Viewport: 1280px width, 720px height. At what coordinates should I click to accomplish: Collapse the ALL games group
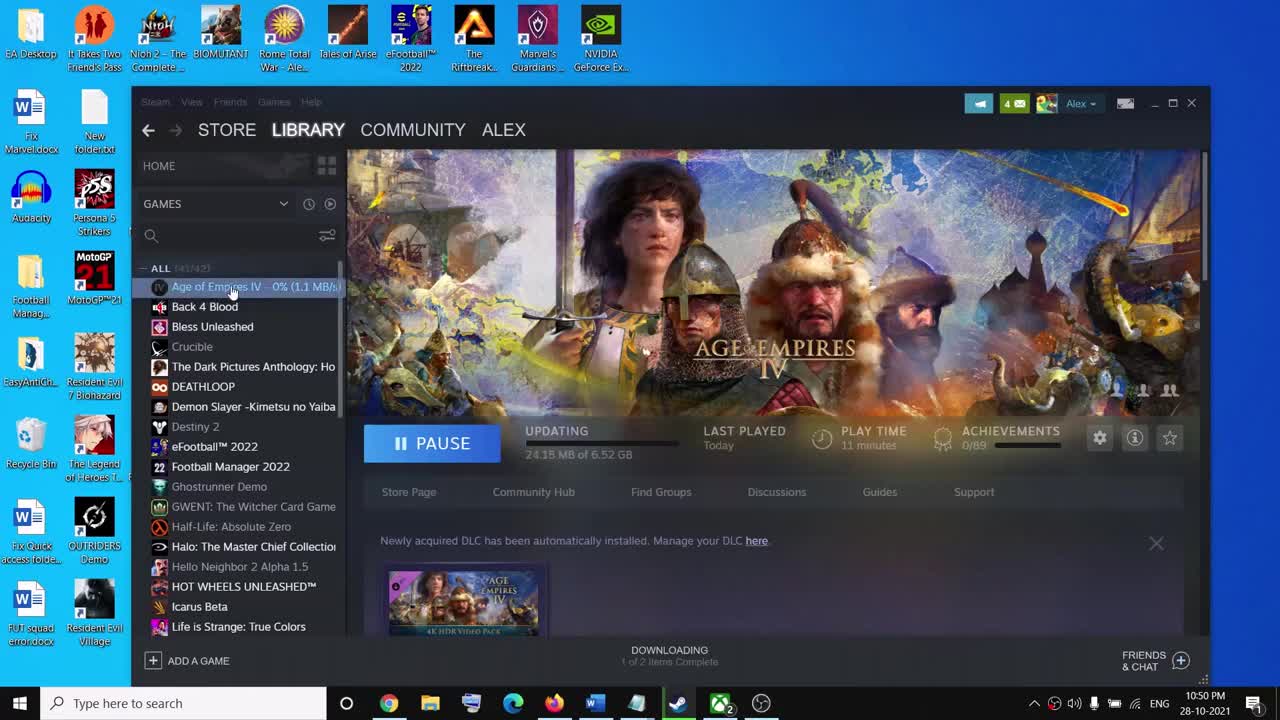(x=145, y=269)
